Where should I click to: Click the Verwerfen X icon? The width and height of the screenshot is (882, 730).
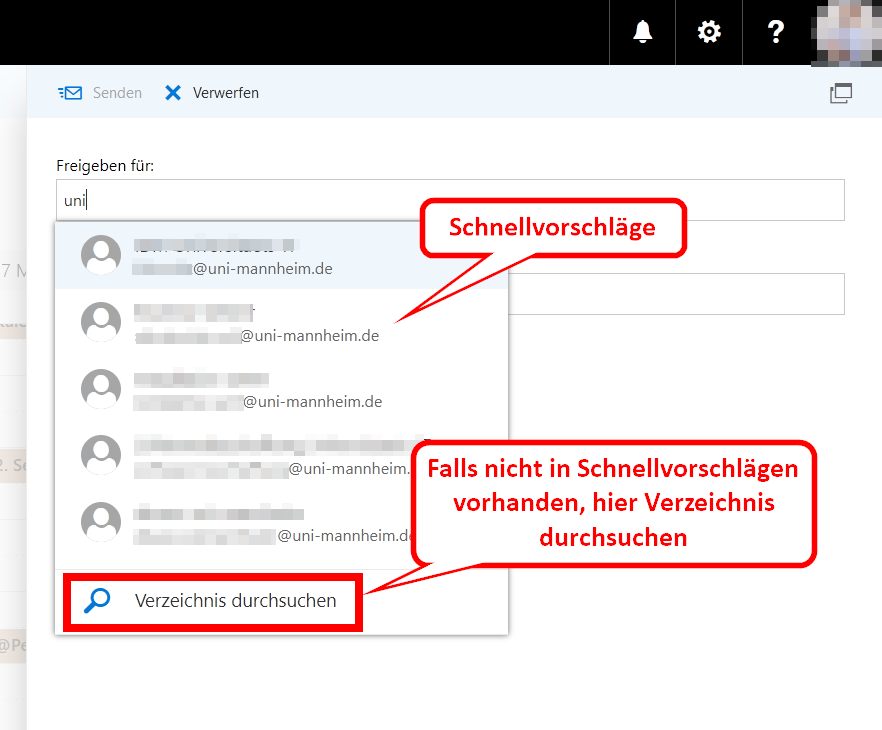(173, 93)
